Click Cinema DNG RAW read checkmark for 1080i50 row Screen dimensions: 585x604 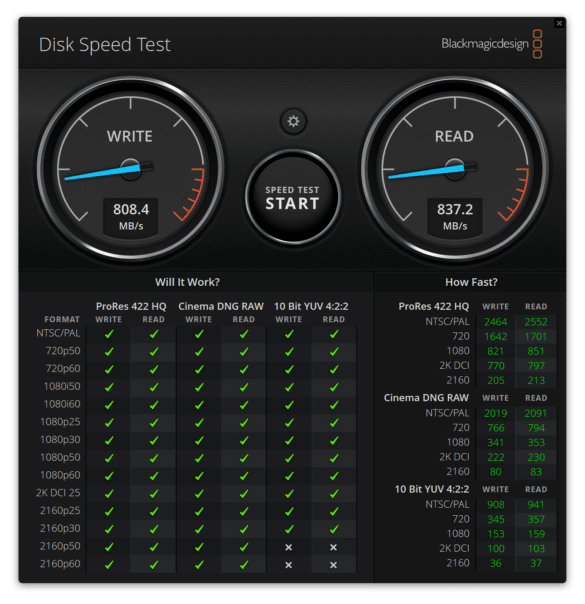pos(244,387)
